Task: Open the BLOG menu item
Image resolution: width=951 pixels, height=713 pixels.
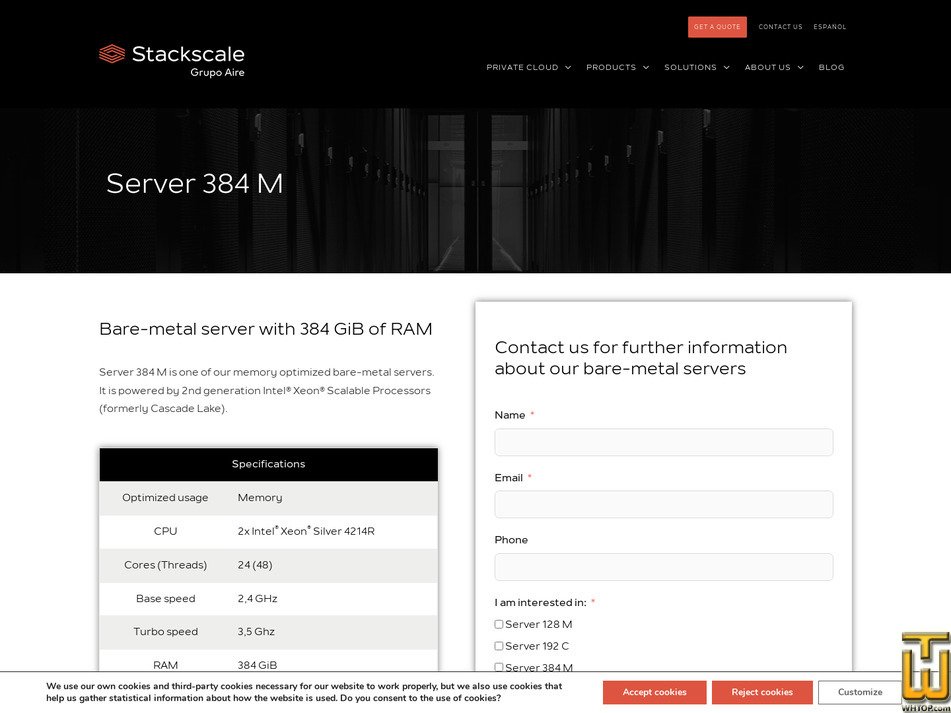Action: pos(831,67)
